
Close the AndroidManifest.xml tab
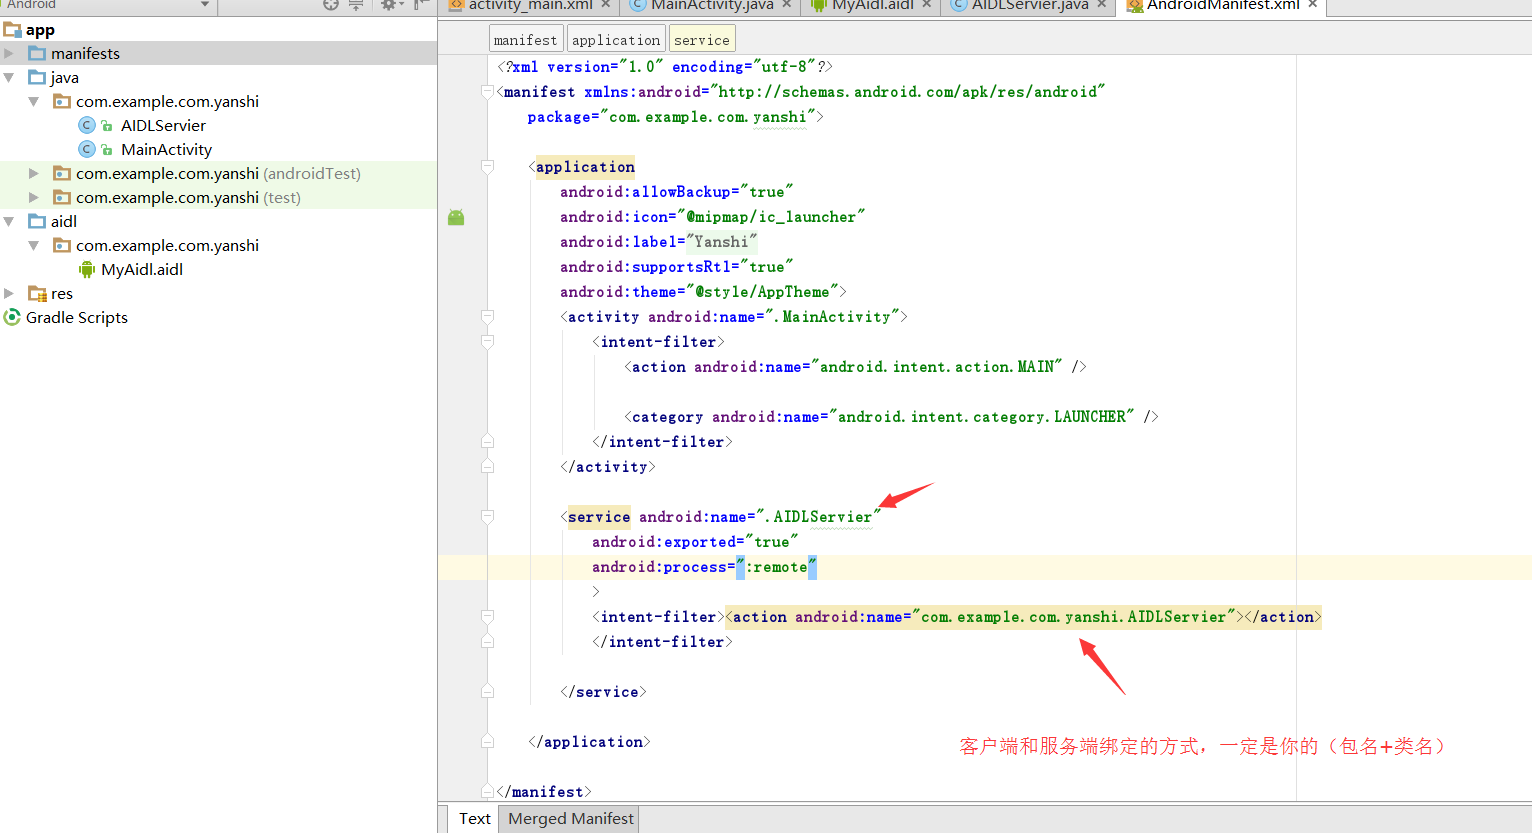click(x=1313, y=5)
